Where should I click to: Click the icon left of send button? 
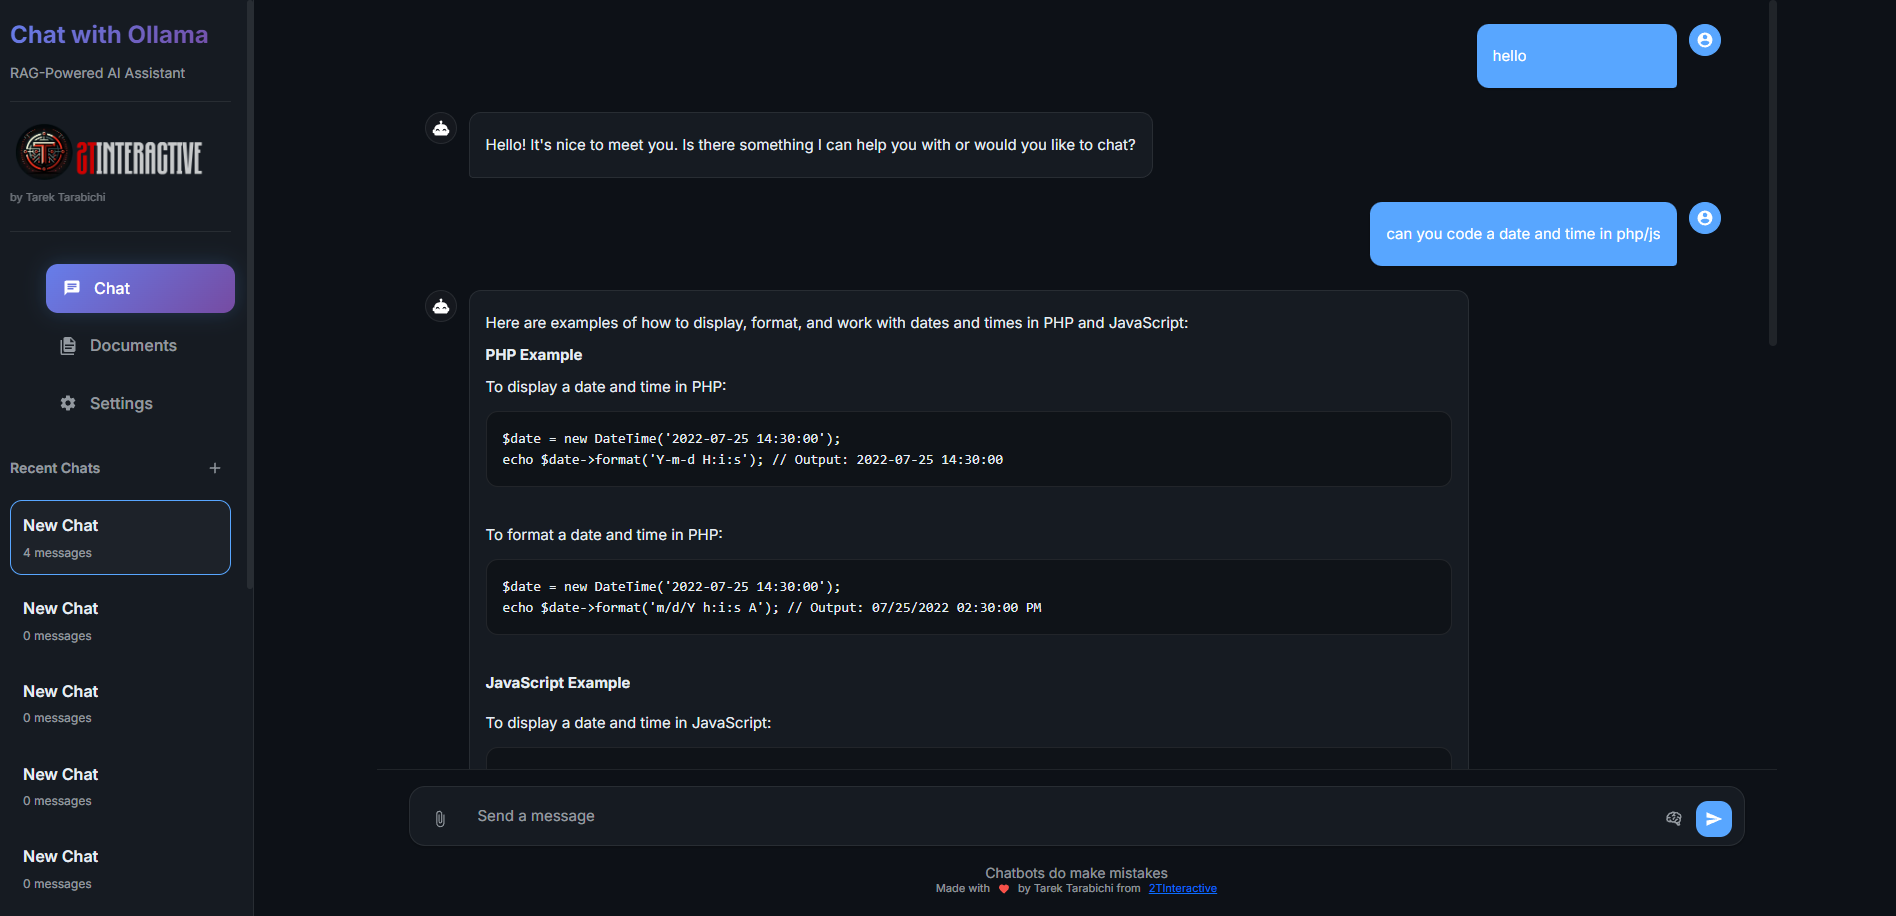point(1673,818)
